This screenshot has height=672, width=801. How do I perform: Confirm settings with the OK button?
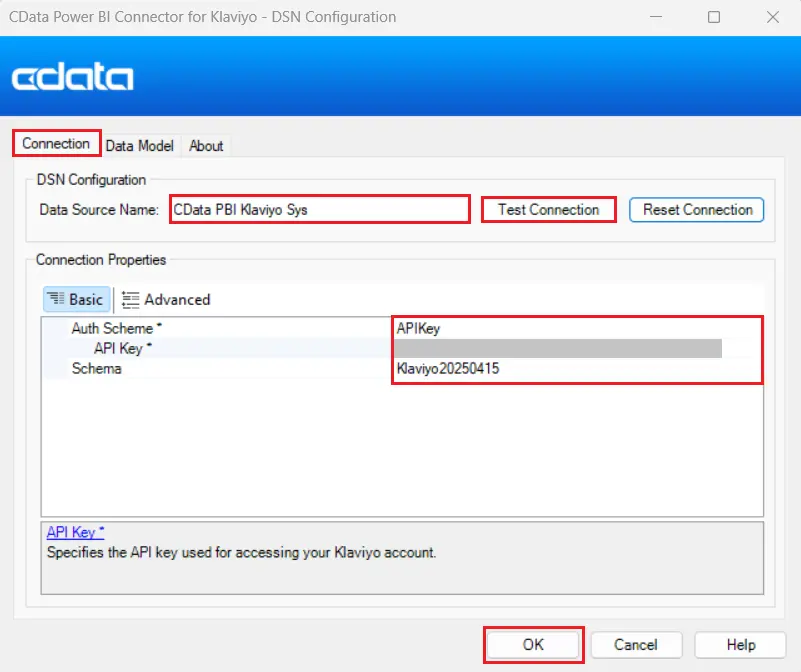point(532,644)
